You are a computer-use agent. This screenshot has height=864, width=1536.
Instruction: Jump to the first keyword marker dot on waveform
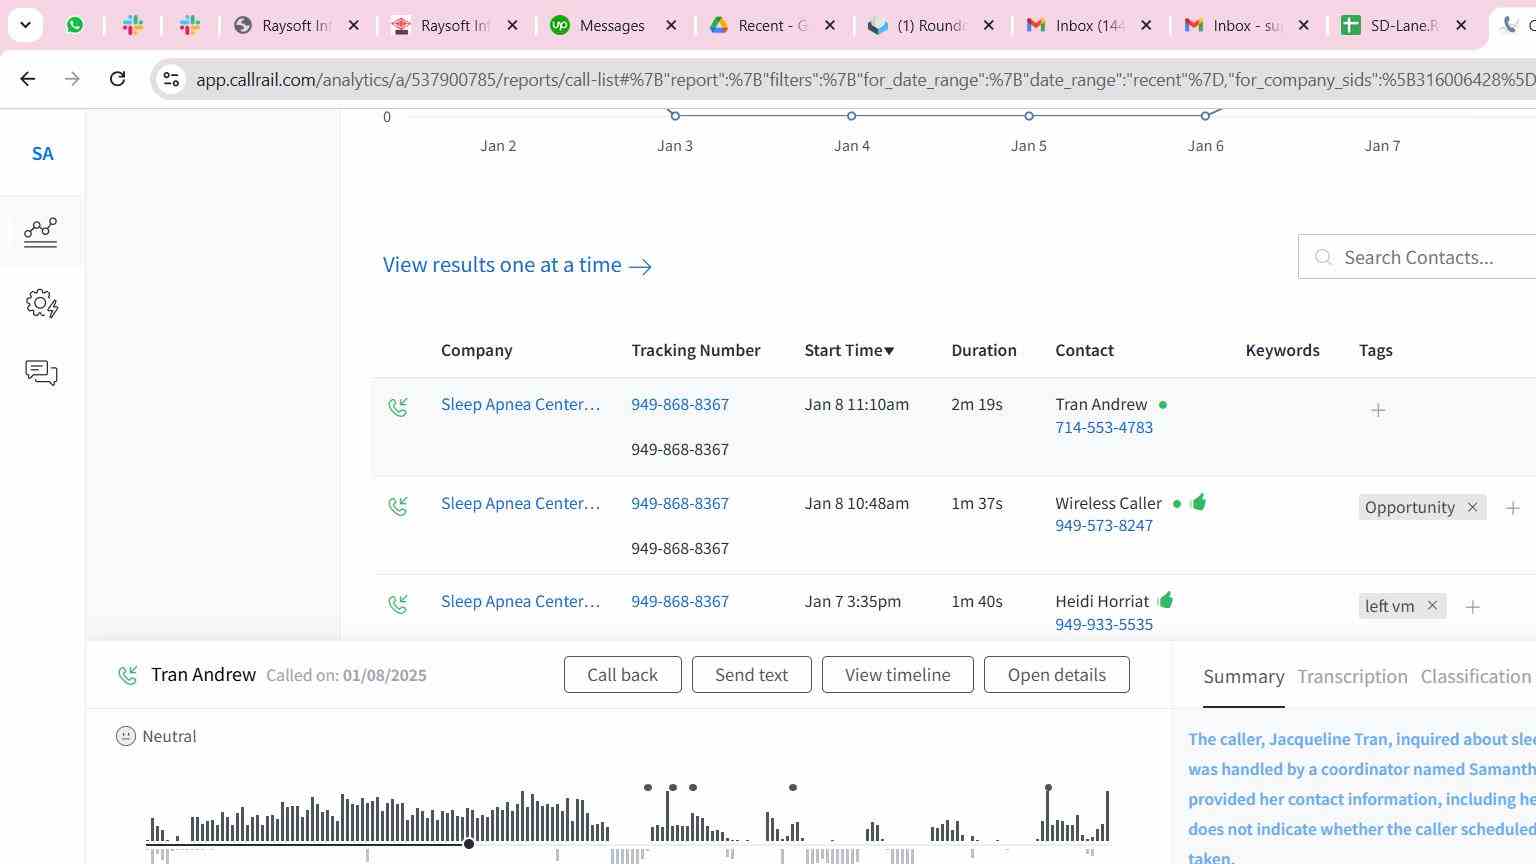point(648,788)
